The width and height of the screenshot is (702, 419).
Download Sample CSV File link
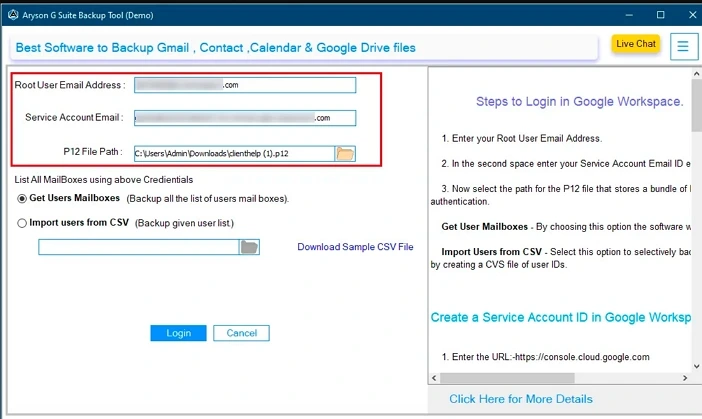pos(355,247)
